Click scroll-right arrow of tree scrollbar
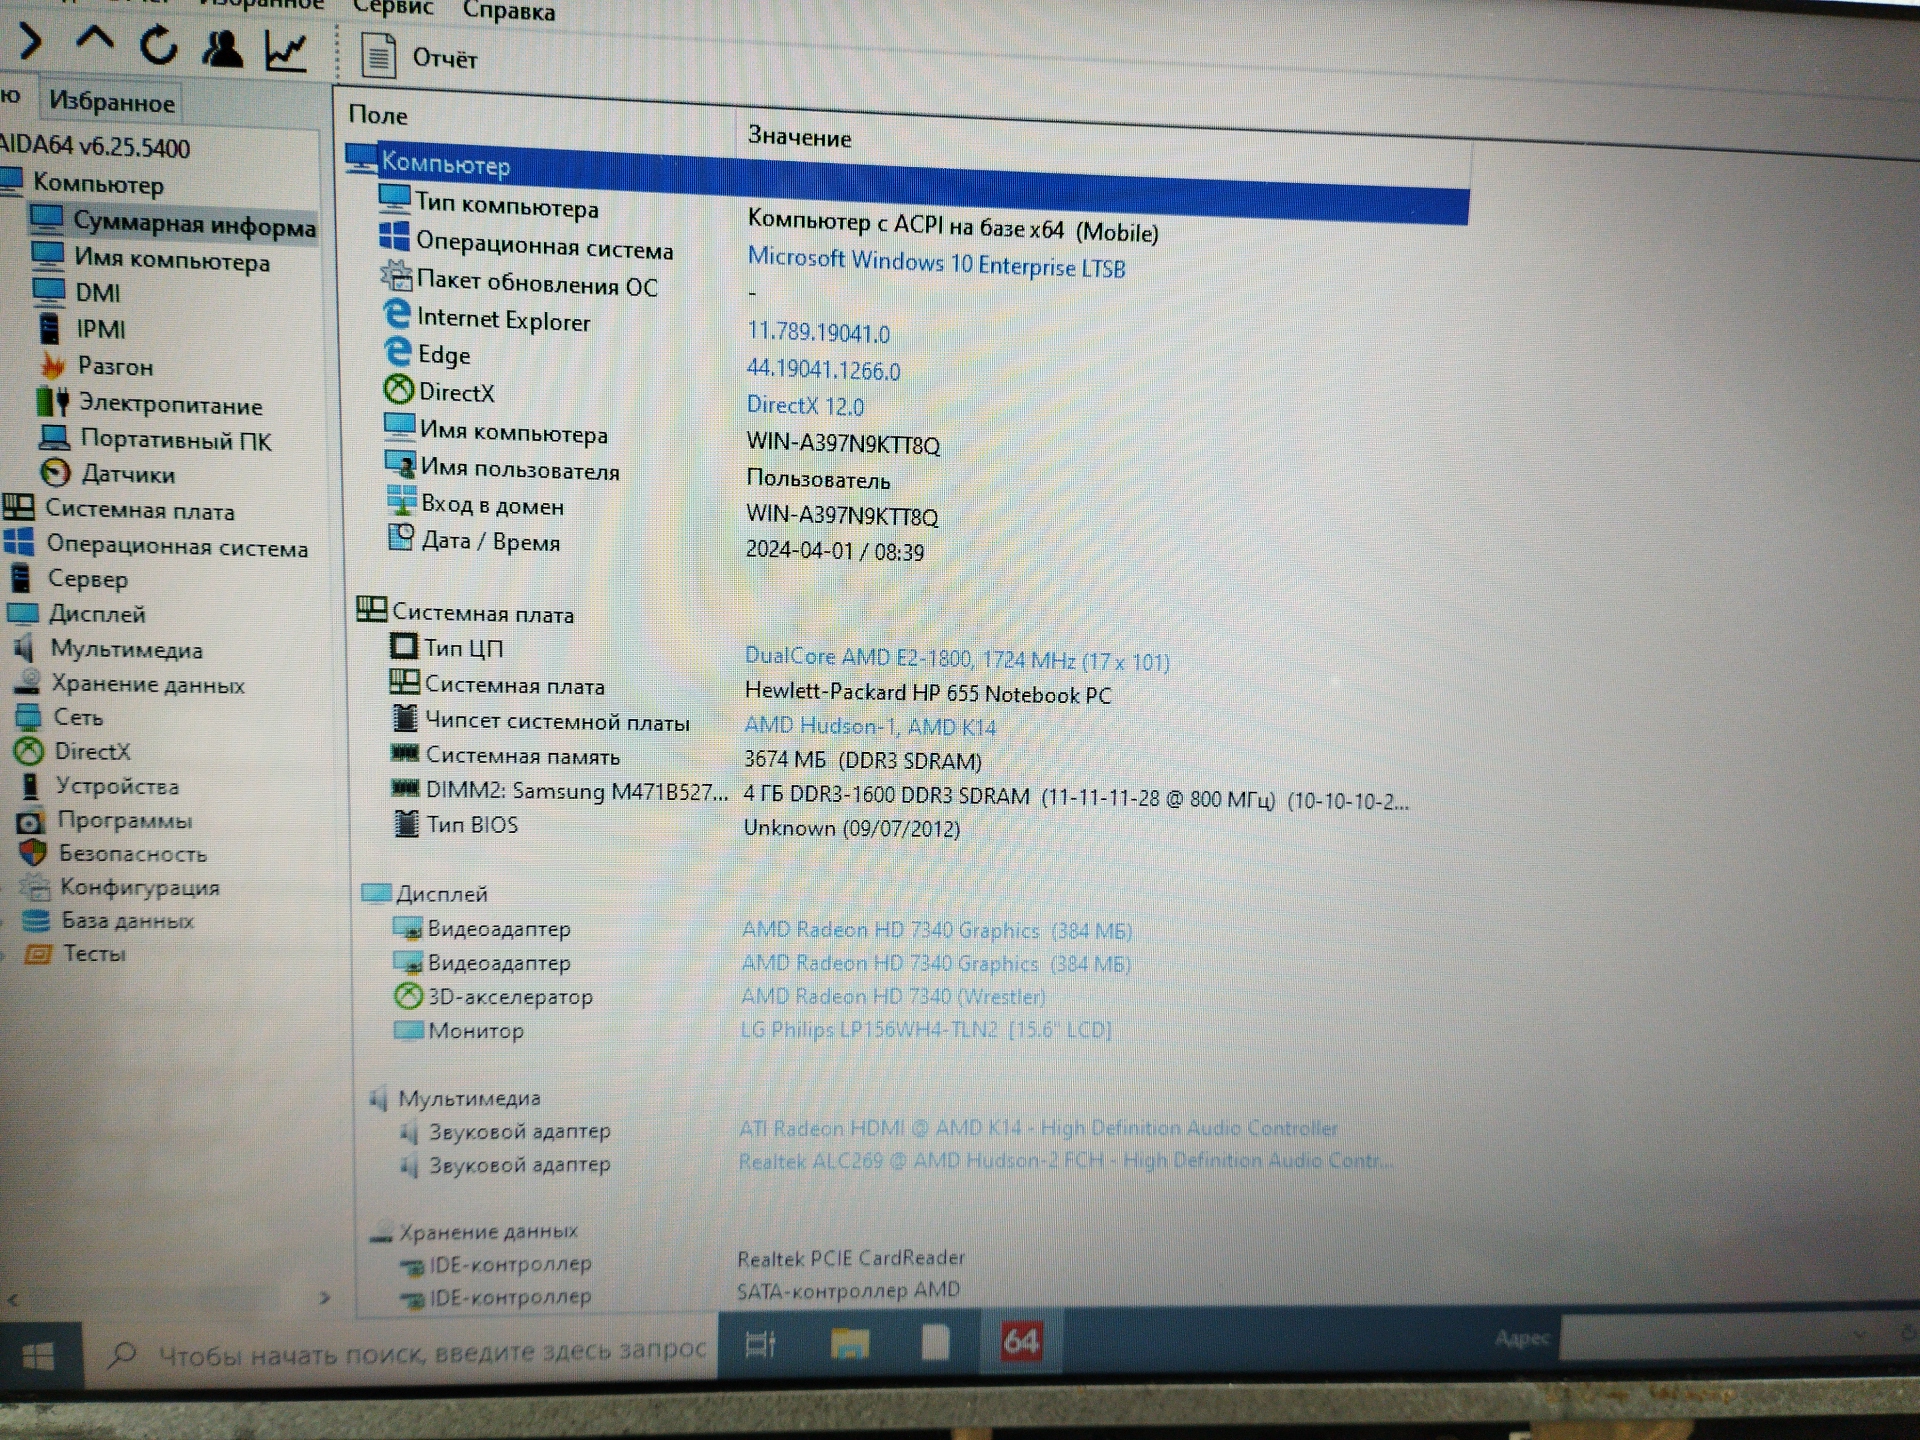Image resolution: width=1920 pixels, height=1440 pixels. coord(323,1298)
